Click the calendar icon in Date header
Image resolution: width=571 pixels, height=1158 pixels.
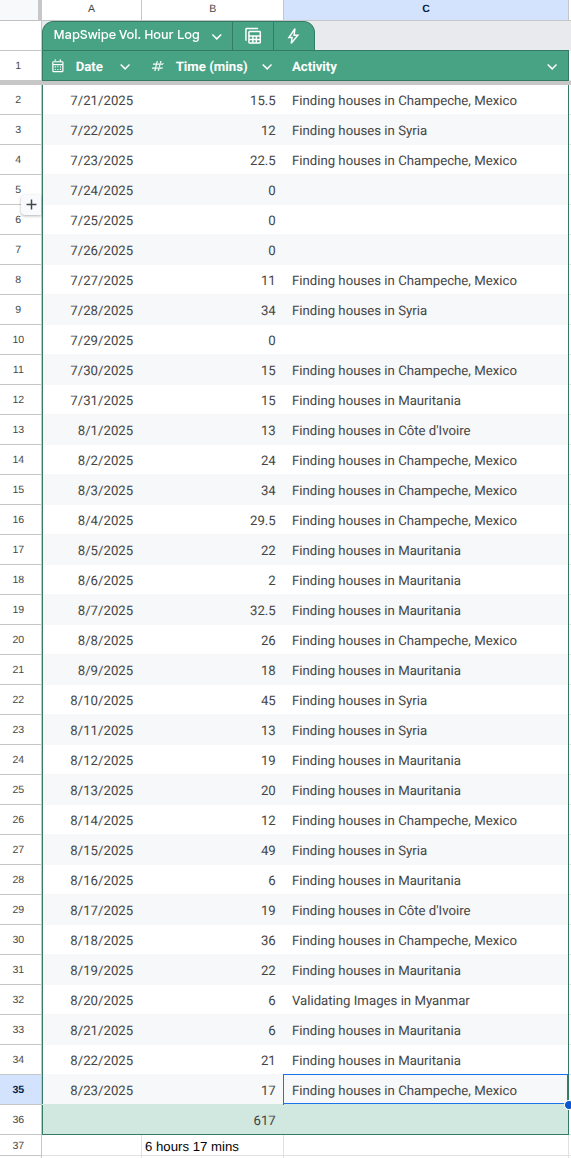pos(58,66)
